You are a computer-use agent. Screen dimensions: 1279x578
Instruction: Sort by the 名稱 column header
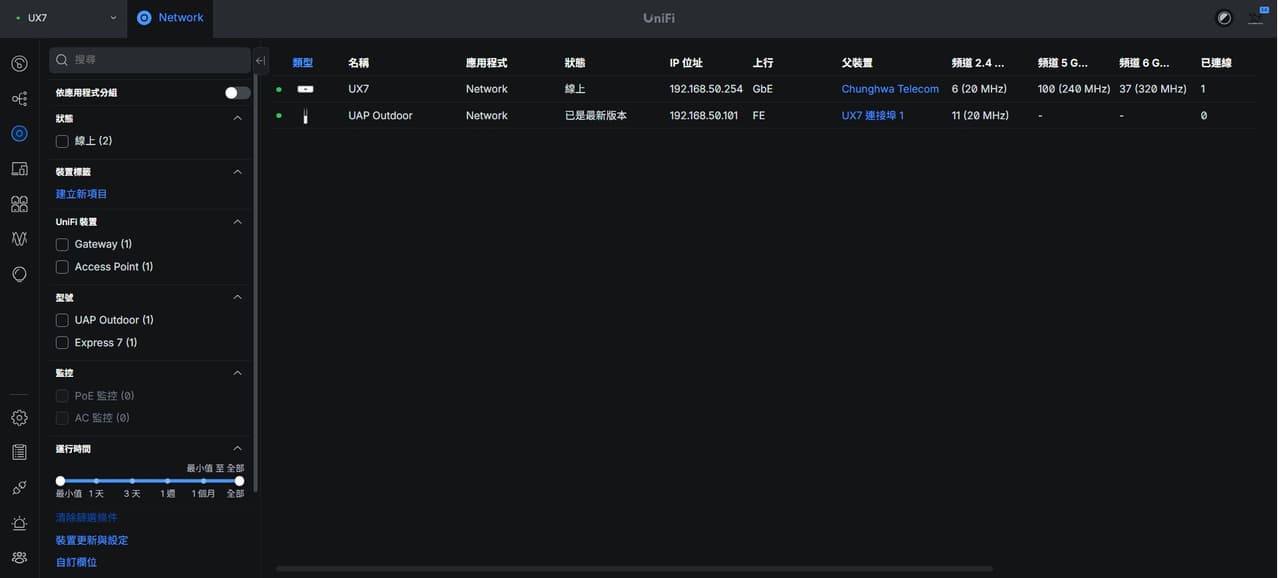[x=358, y=63]
